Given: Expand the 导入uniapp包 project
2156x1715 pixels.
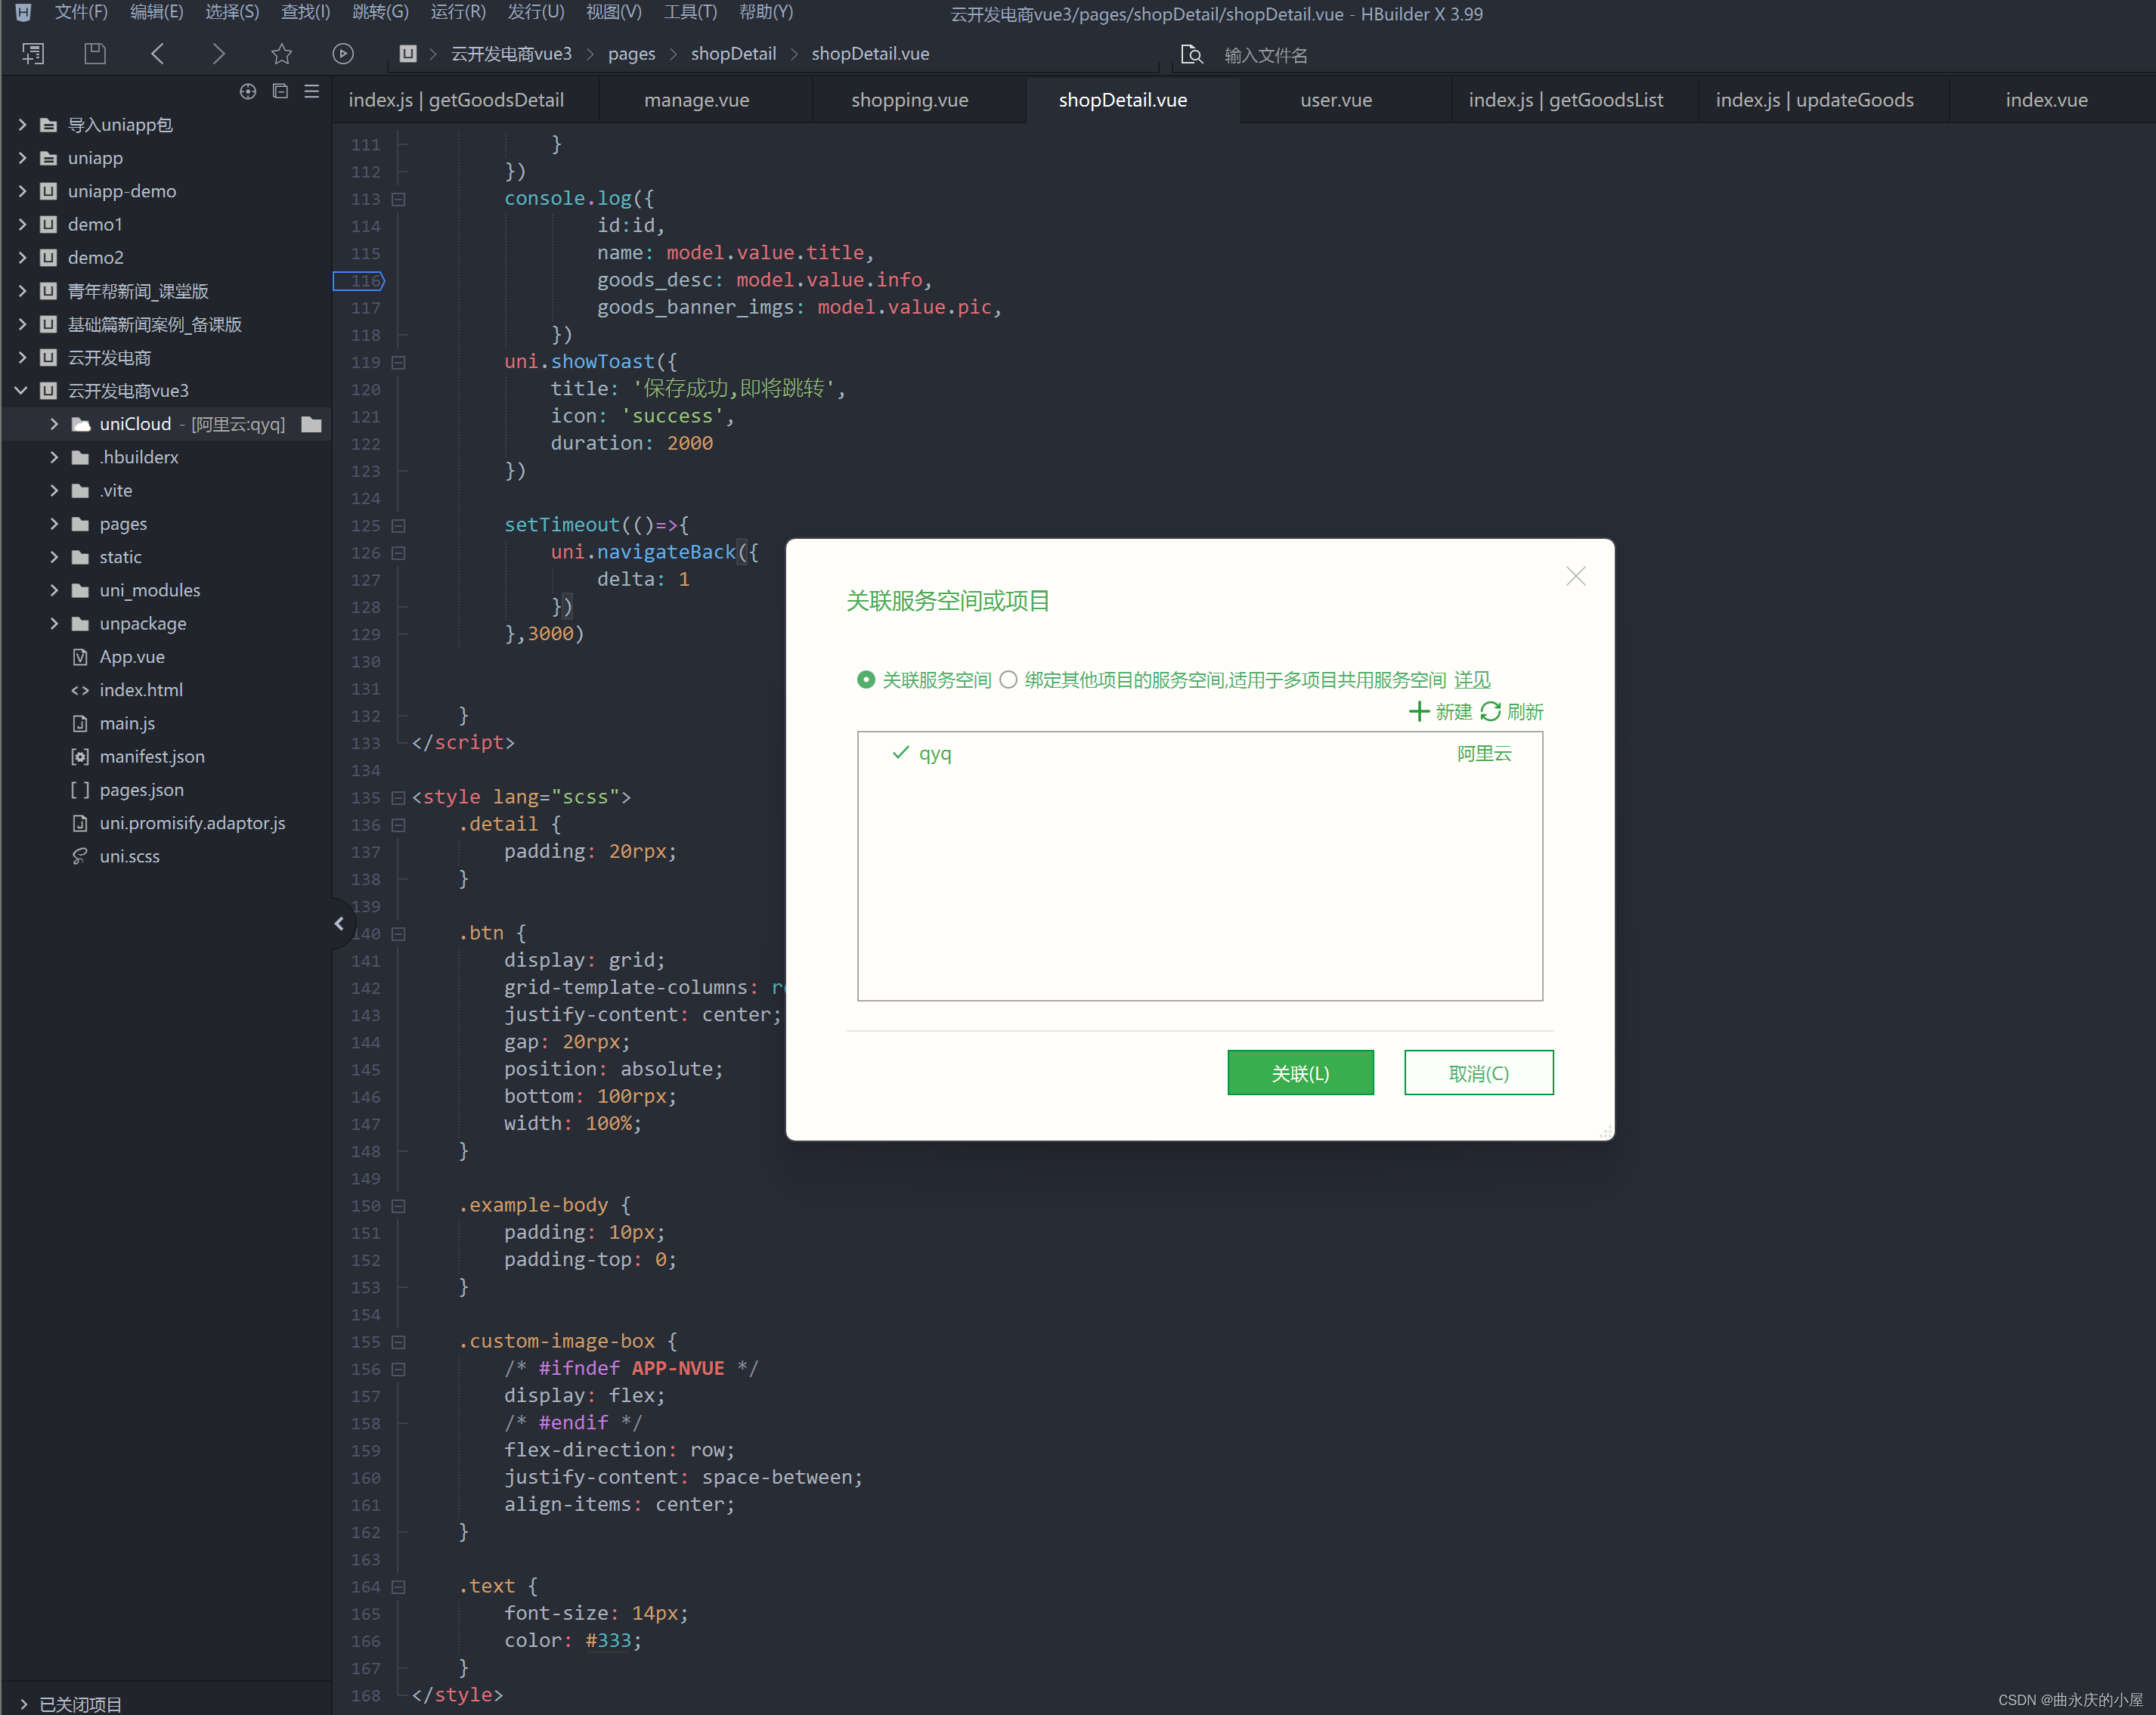Looking at the screenshot, I should coord(22,125).
